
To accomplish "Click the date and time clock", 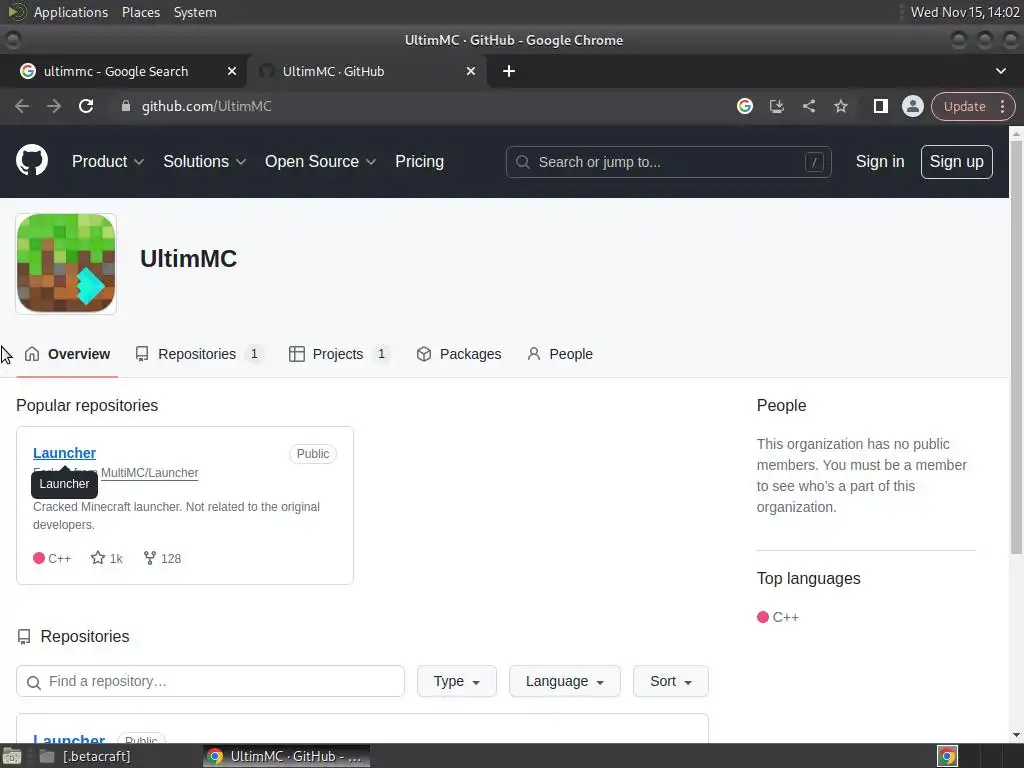I will [965, 12].
